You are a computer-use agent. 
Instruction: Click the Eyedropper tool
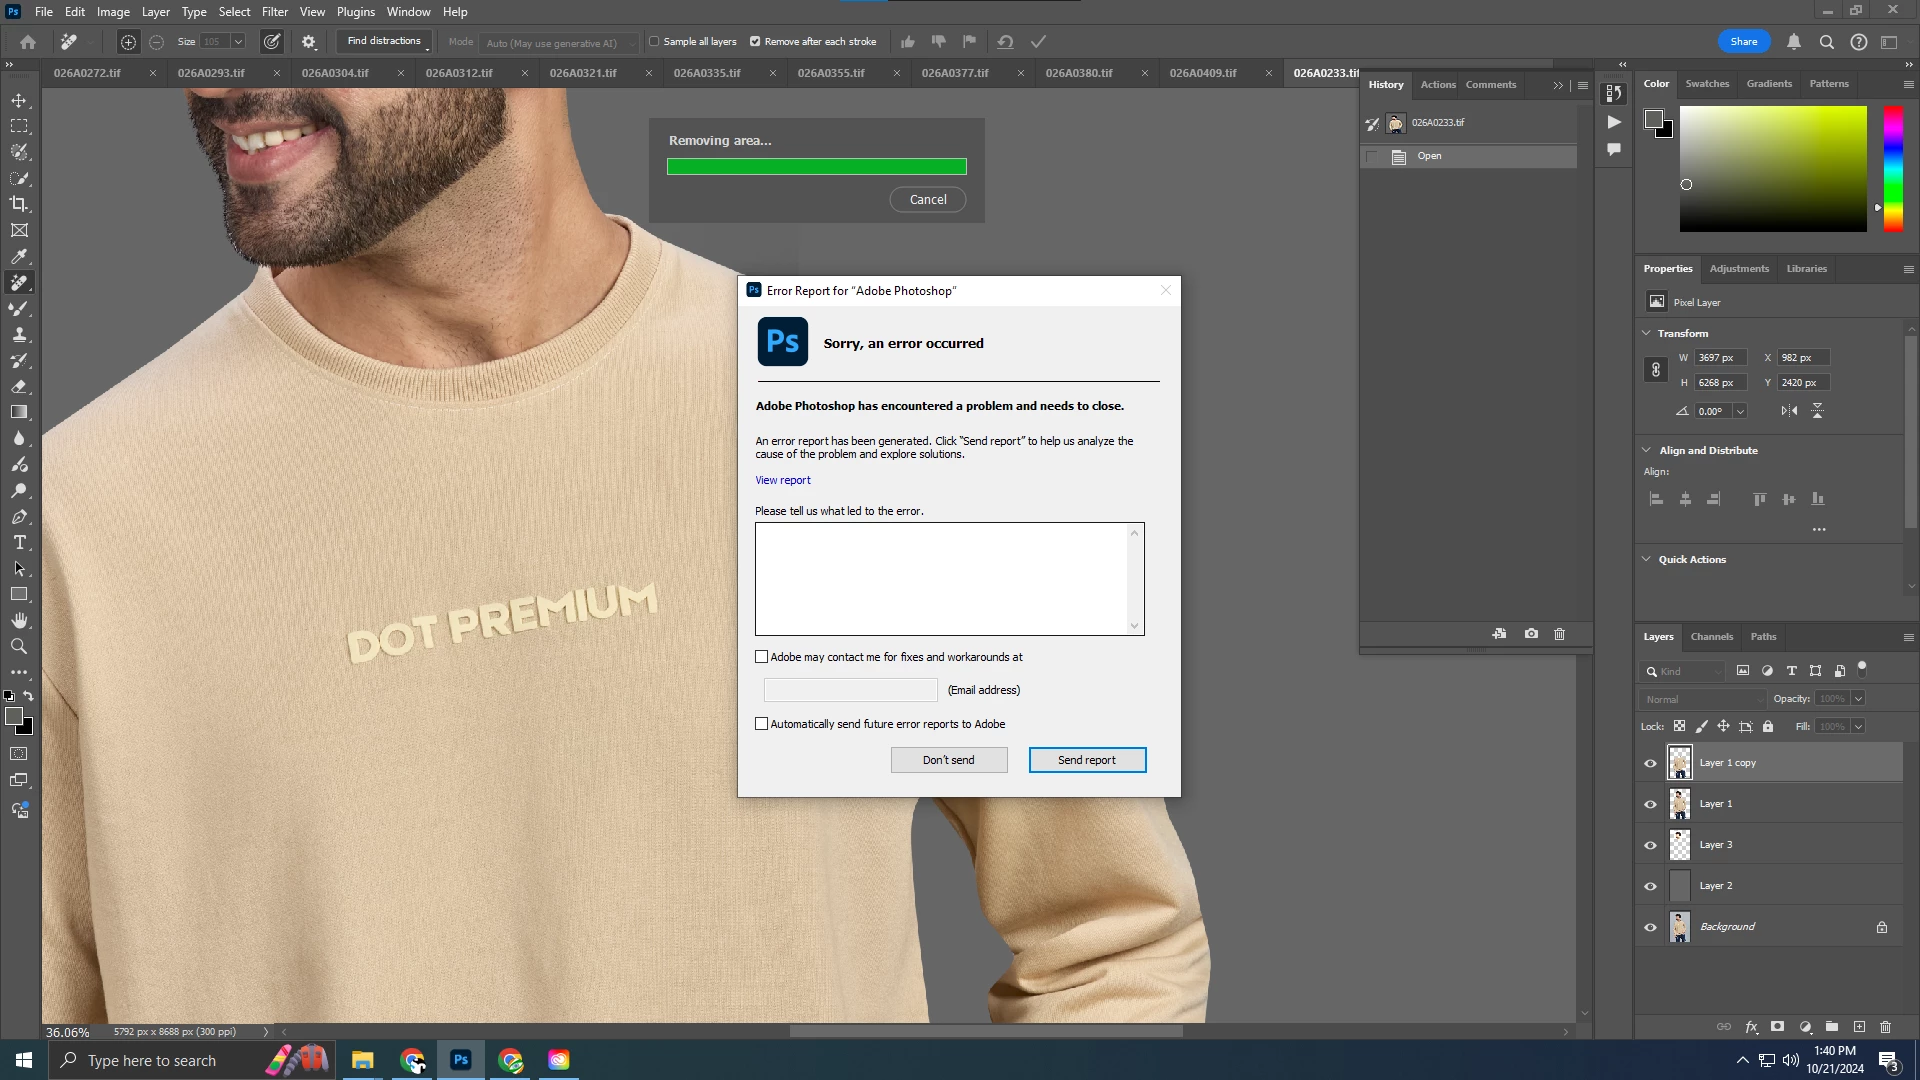point(19,256)
